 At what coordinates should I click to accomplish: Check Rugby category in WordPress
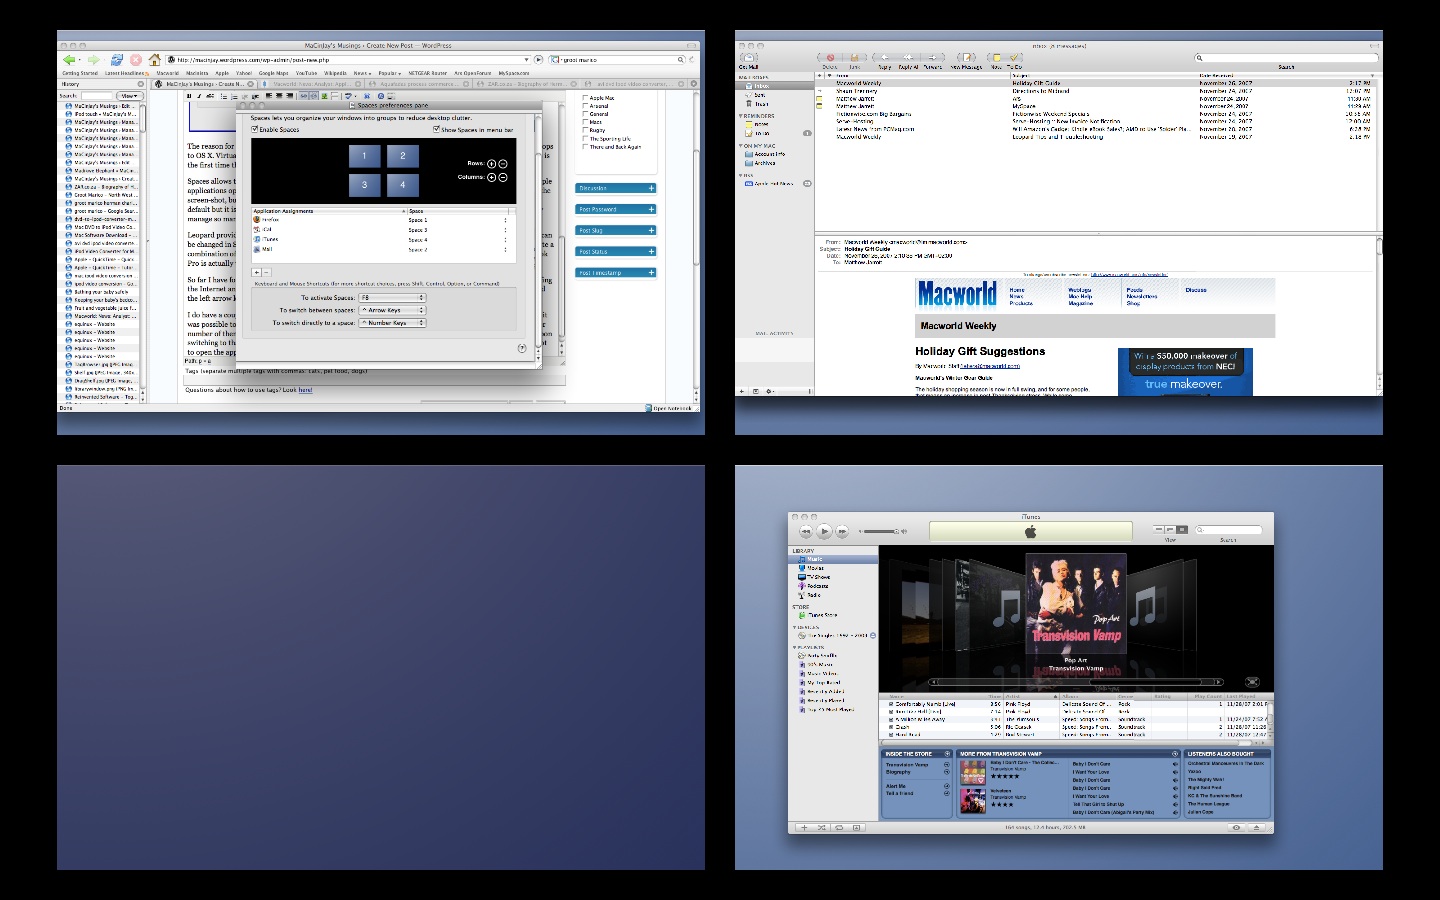585,130
